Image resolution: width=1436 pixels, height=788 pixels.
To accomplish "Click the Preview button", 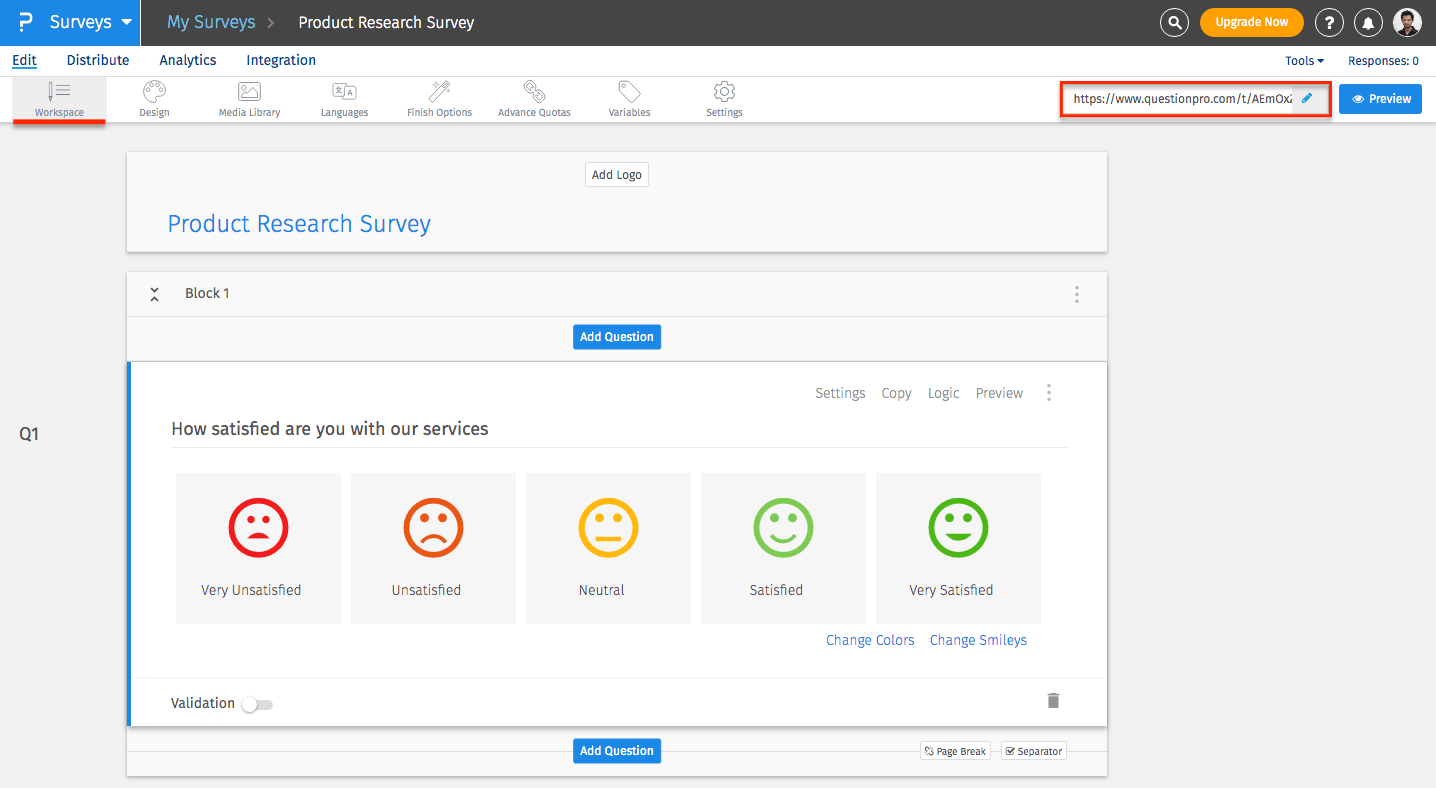I will click(x=1380, y=98).
